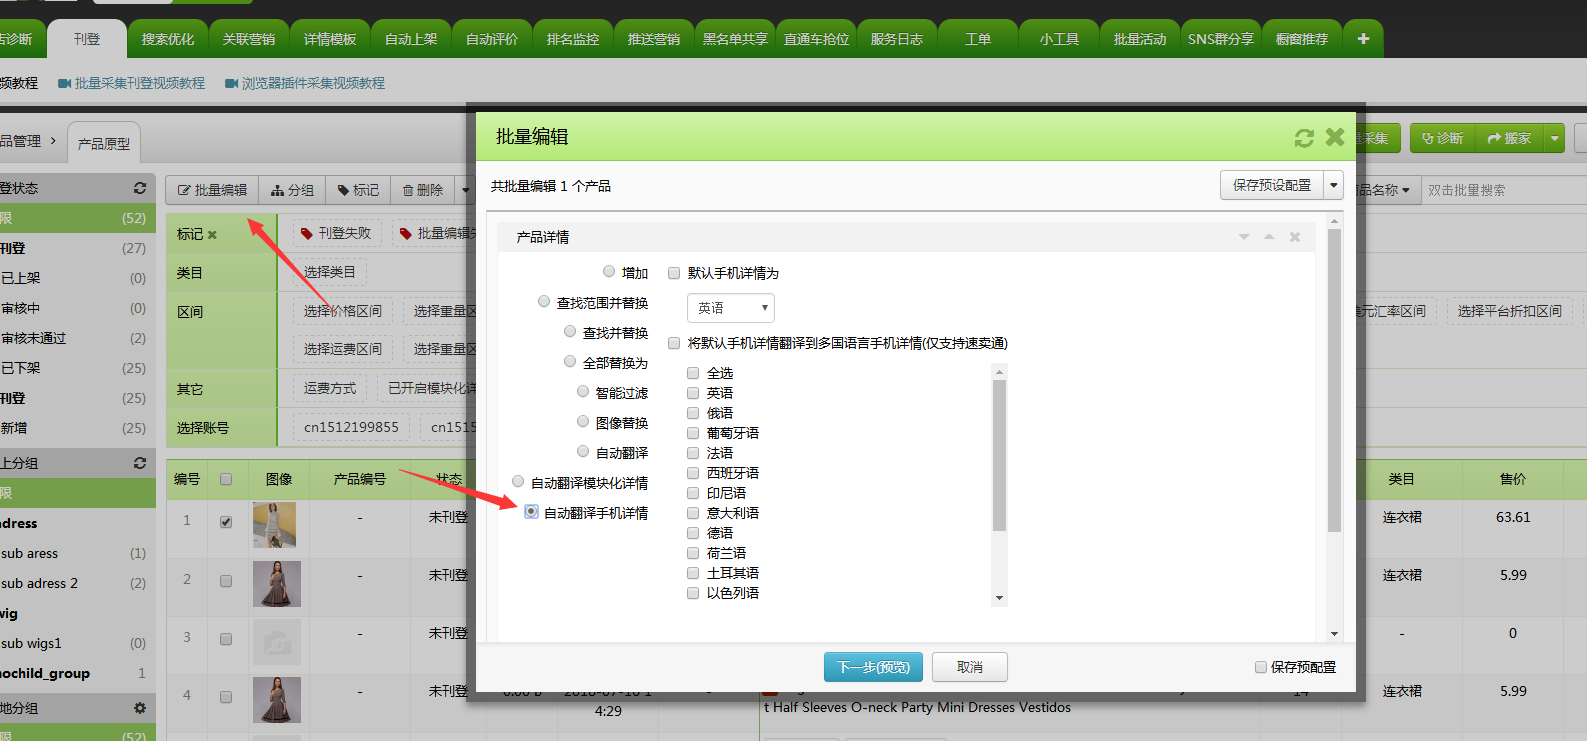Click product row 2 dress thumbnail
Viewport: 1587px width, 741px height.
276,583
